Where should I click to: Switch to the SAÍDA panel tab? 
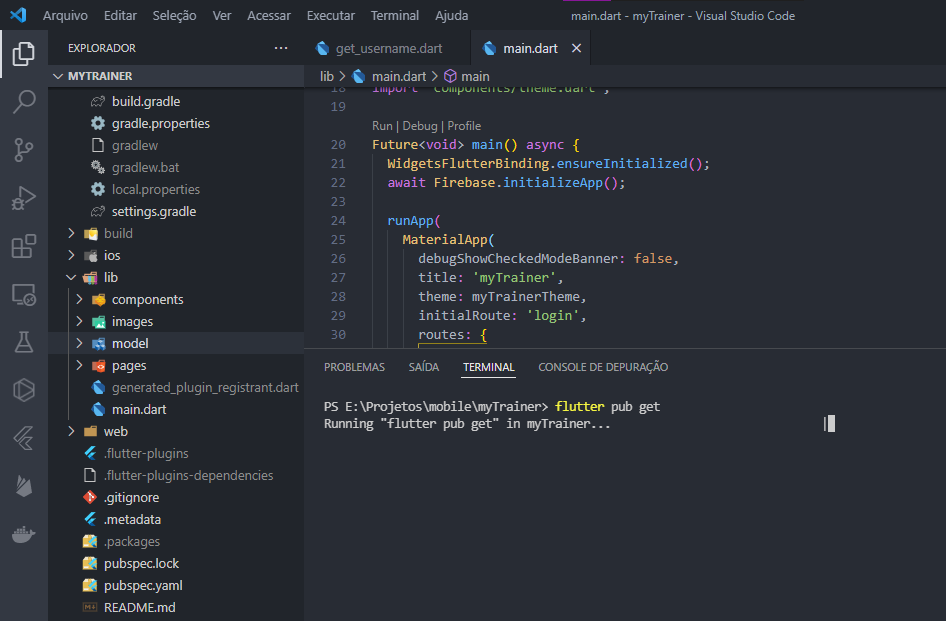pyautogui.click(x=424, y=367)
